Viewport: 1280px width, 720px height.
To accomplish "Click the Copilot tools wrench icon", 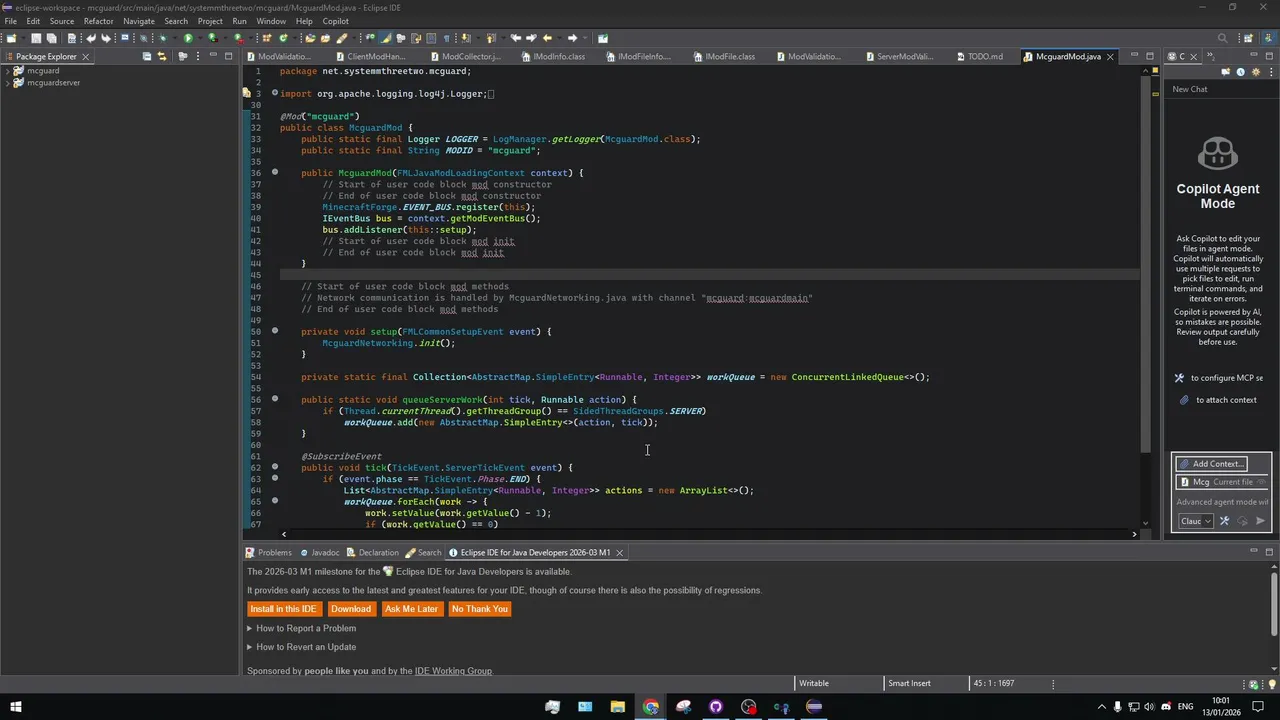I will point(1224,521).
